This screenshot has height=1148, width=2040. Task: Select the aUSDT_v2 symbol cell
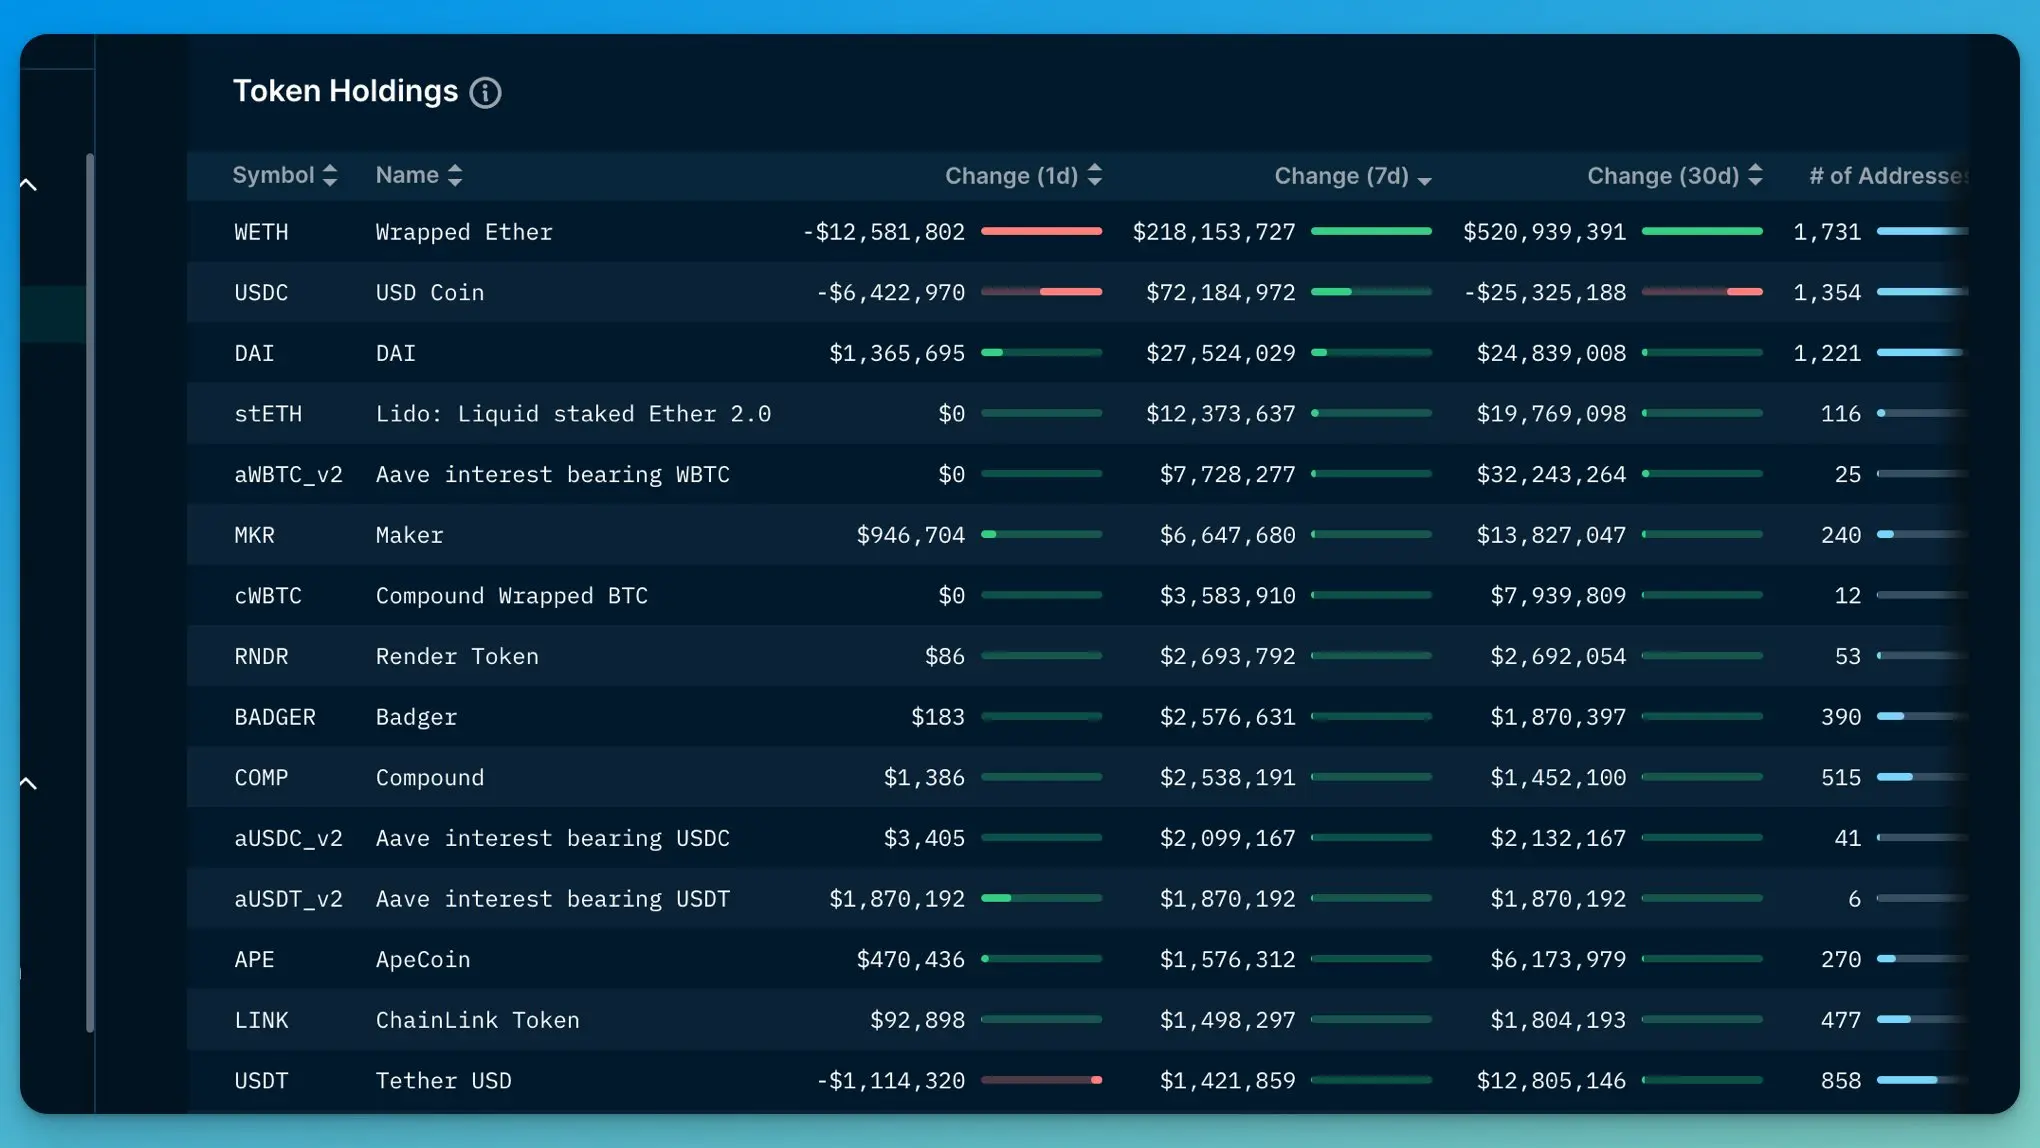coord(288,900)
